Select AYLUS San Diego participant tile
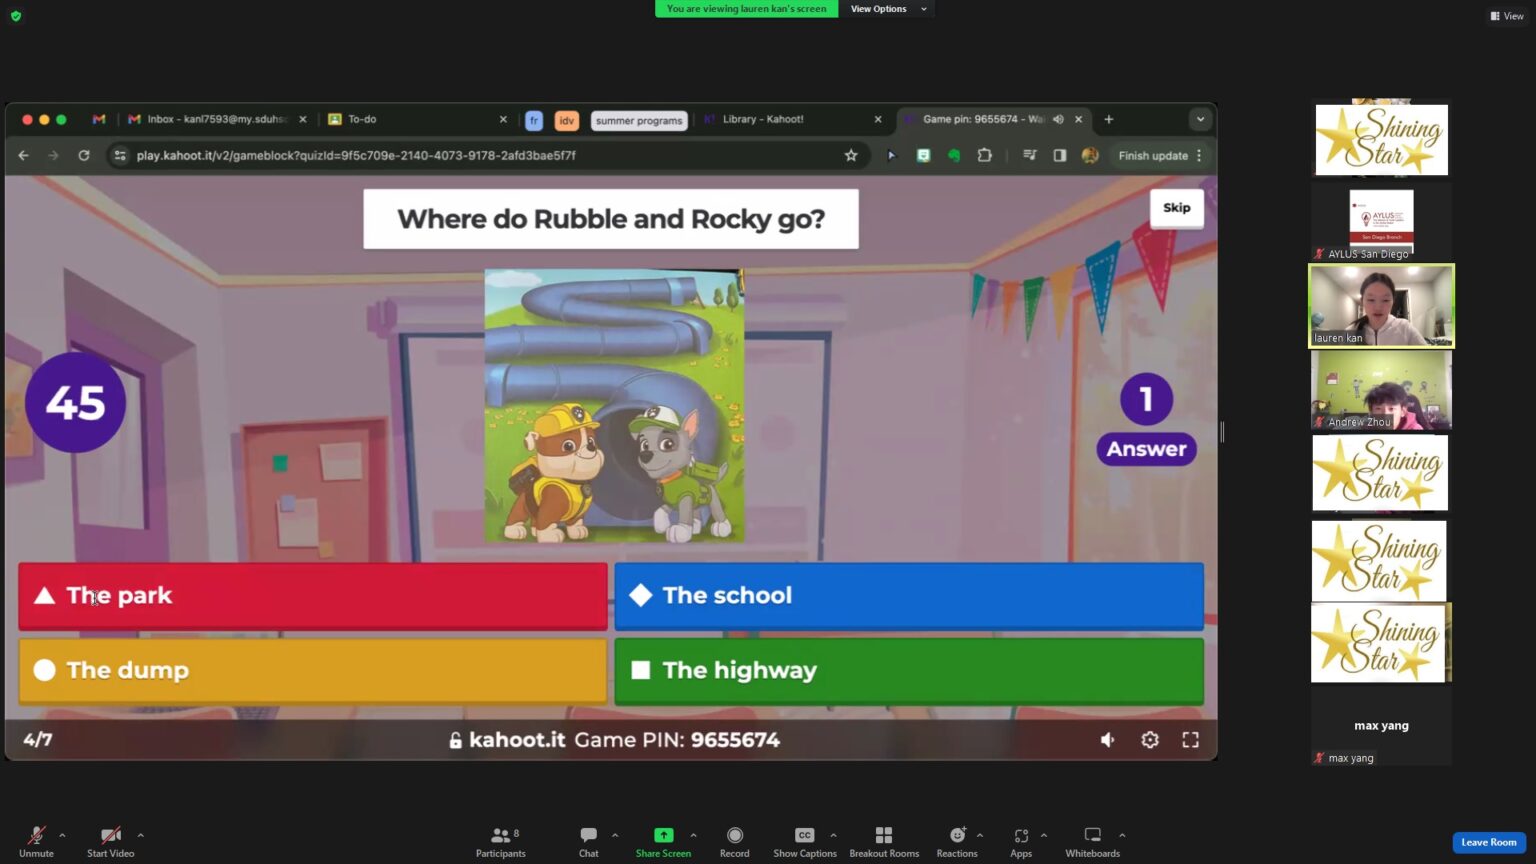 tap(1381, 222)
